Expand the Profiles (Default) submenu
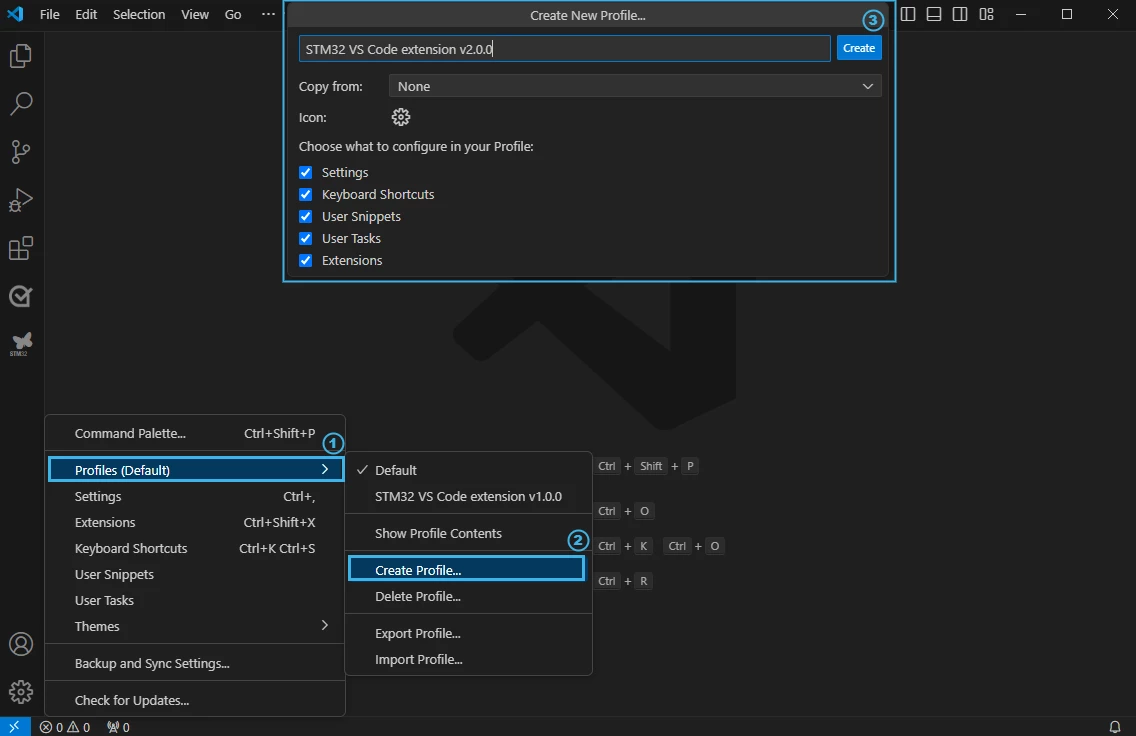 tap(195, 469)
